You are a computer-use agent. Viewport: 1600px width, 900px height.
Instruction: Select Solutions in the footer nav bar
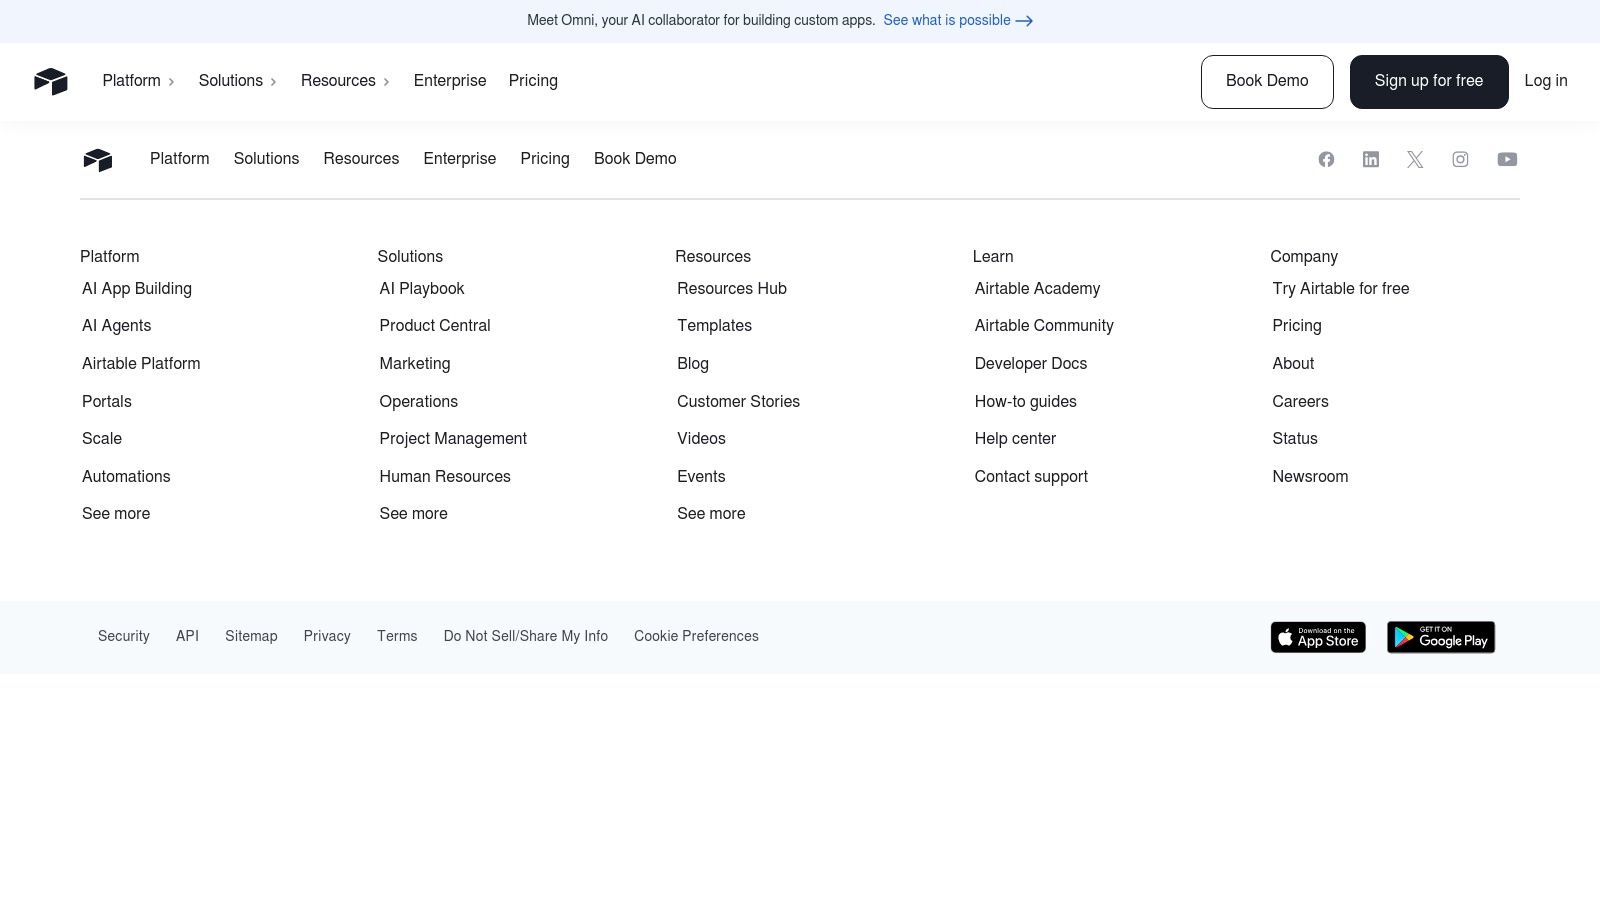266,159
